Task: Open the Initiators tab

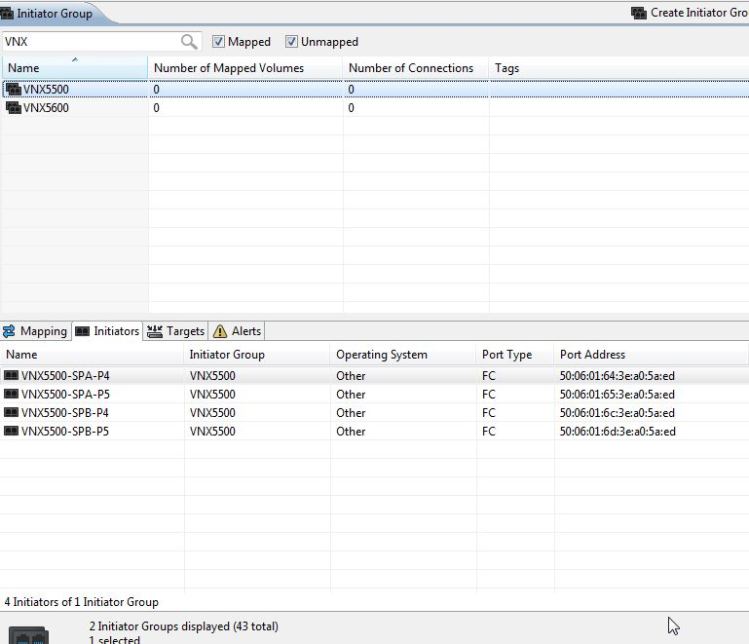Action: click(107, 331)
